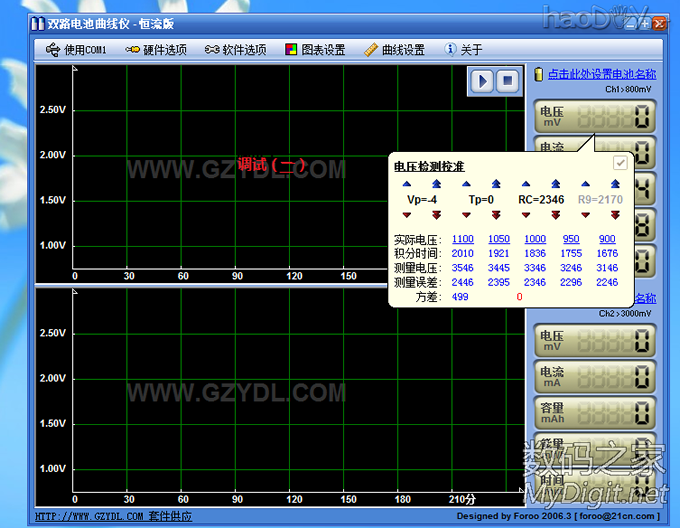680x528 pixels.
Task: Open the 关于 about dialog
Action: 463,49
